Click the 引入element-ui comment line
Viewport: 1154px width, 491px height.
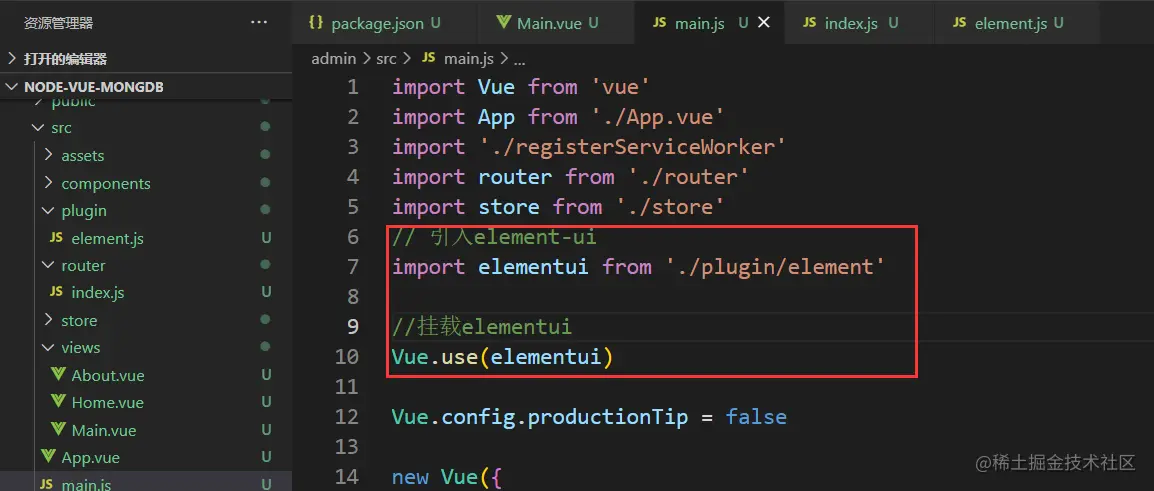494,237
